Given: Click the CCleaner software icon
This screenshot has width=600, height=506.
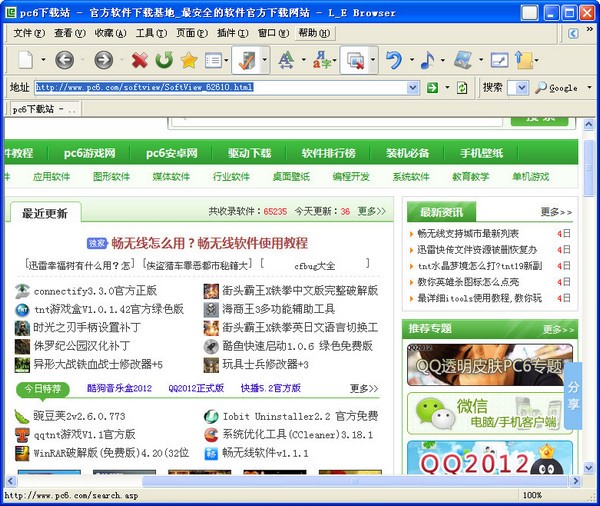Looking at the screenshot, I should pyautogui.click(x=211, y=435).
